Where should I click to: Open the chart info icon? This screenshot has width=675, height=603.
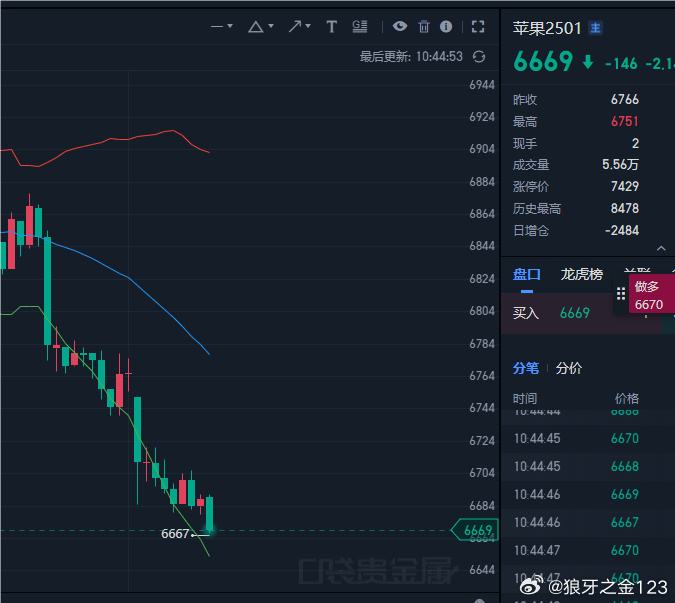tap(446, 27)
